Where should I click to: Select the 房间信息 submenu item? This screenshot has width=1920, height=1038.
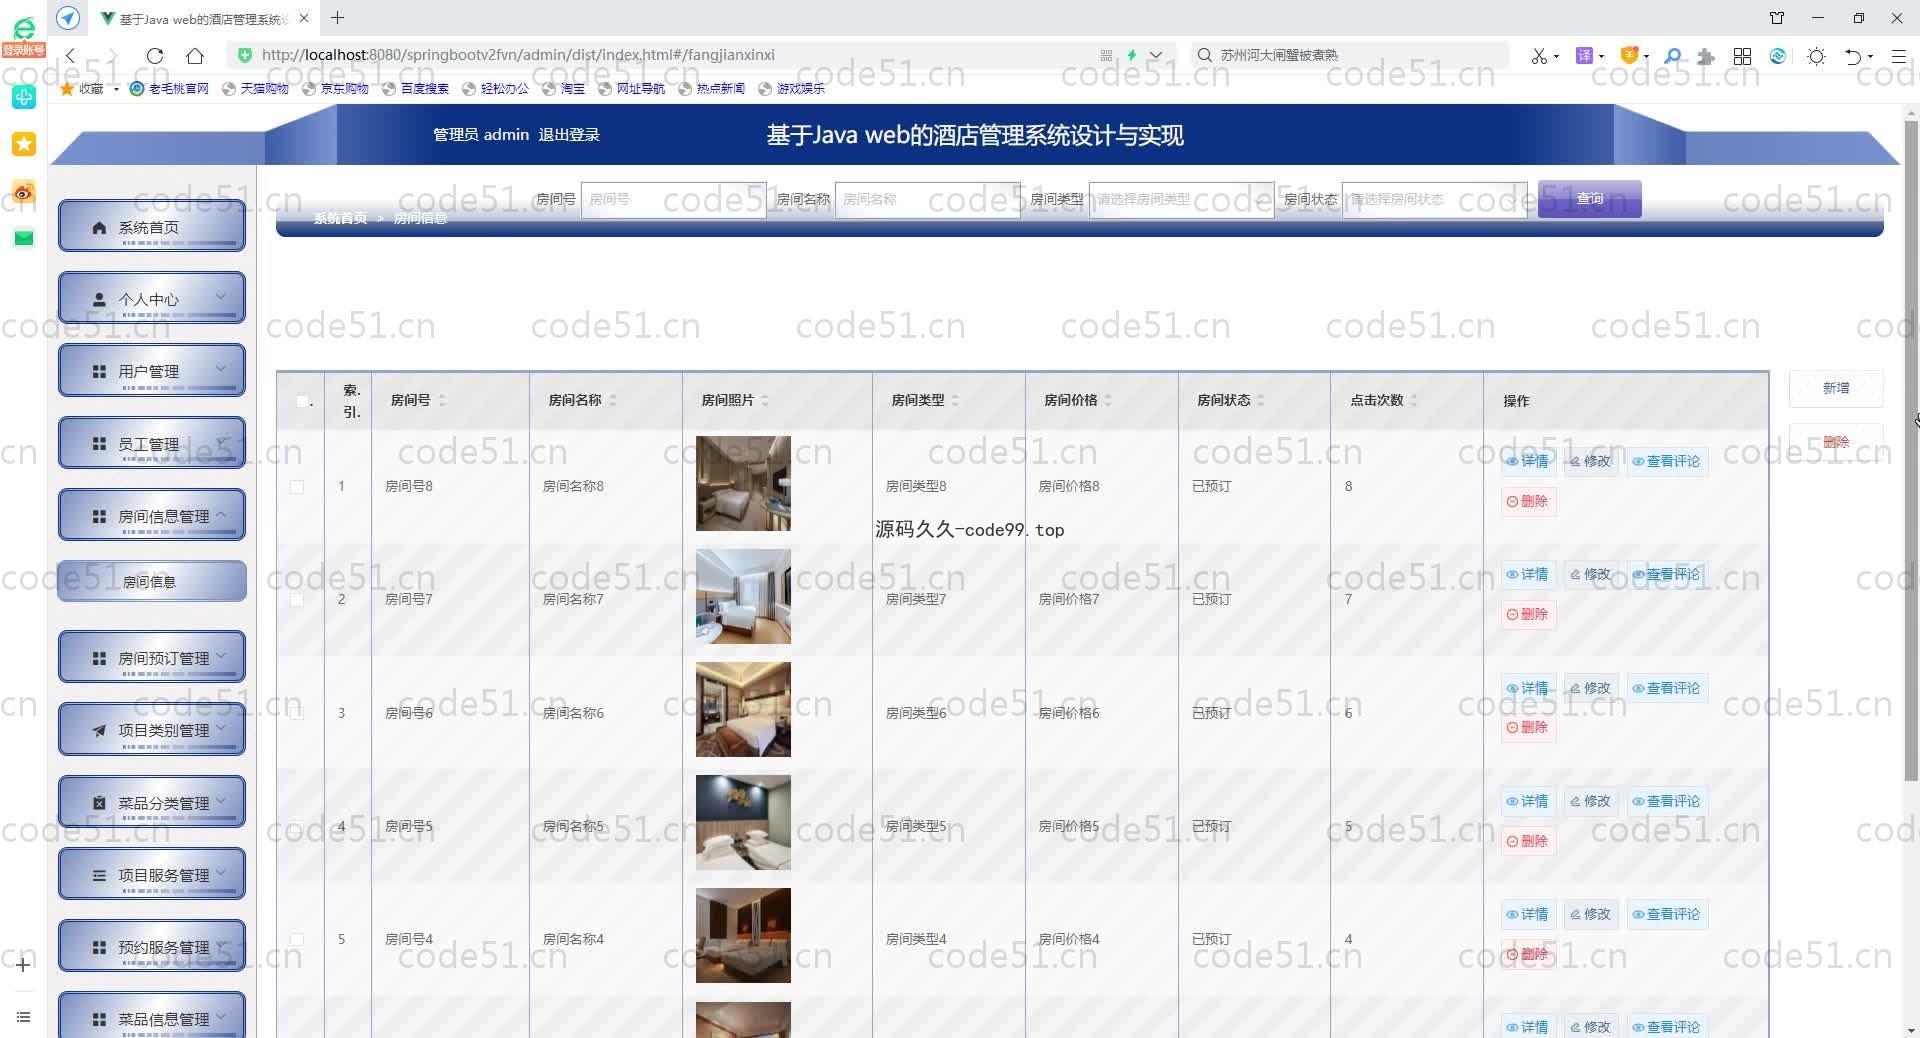click(152, 581)
